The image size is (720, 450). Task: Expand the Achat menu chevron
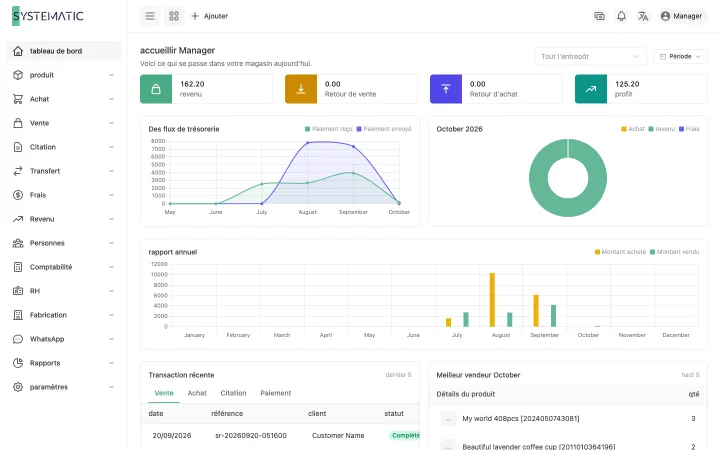(x=111, y=99)
